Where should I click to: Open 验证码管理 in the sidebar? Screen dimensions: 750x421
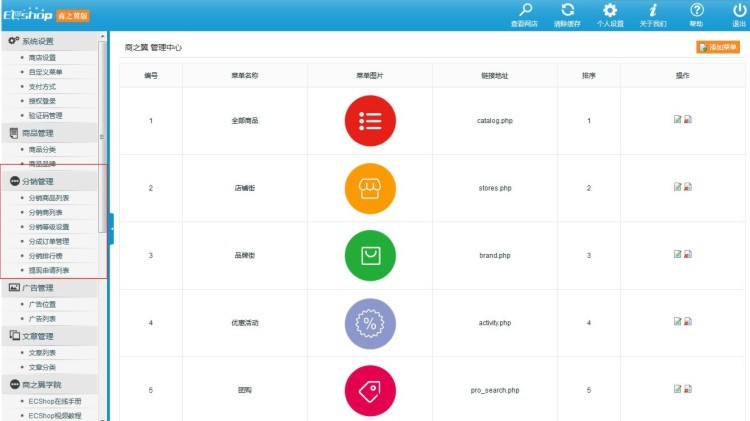coord(45,115)
